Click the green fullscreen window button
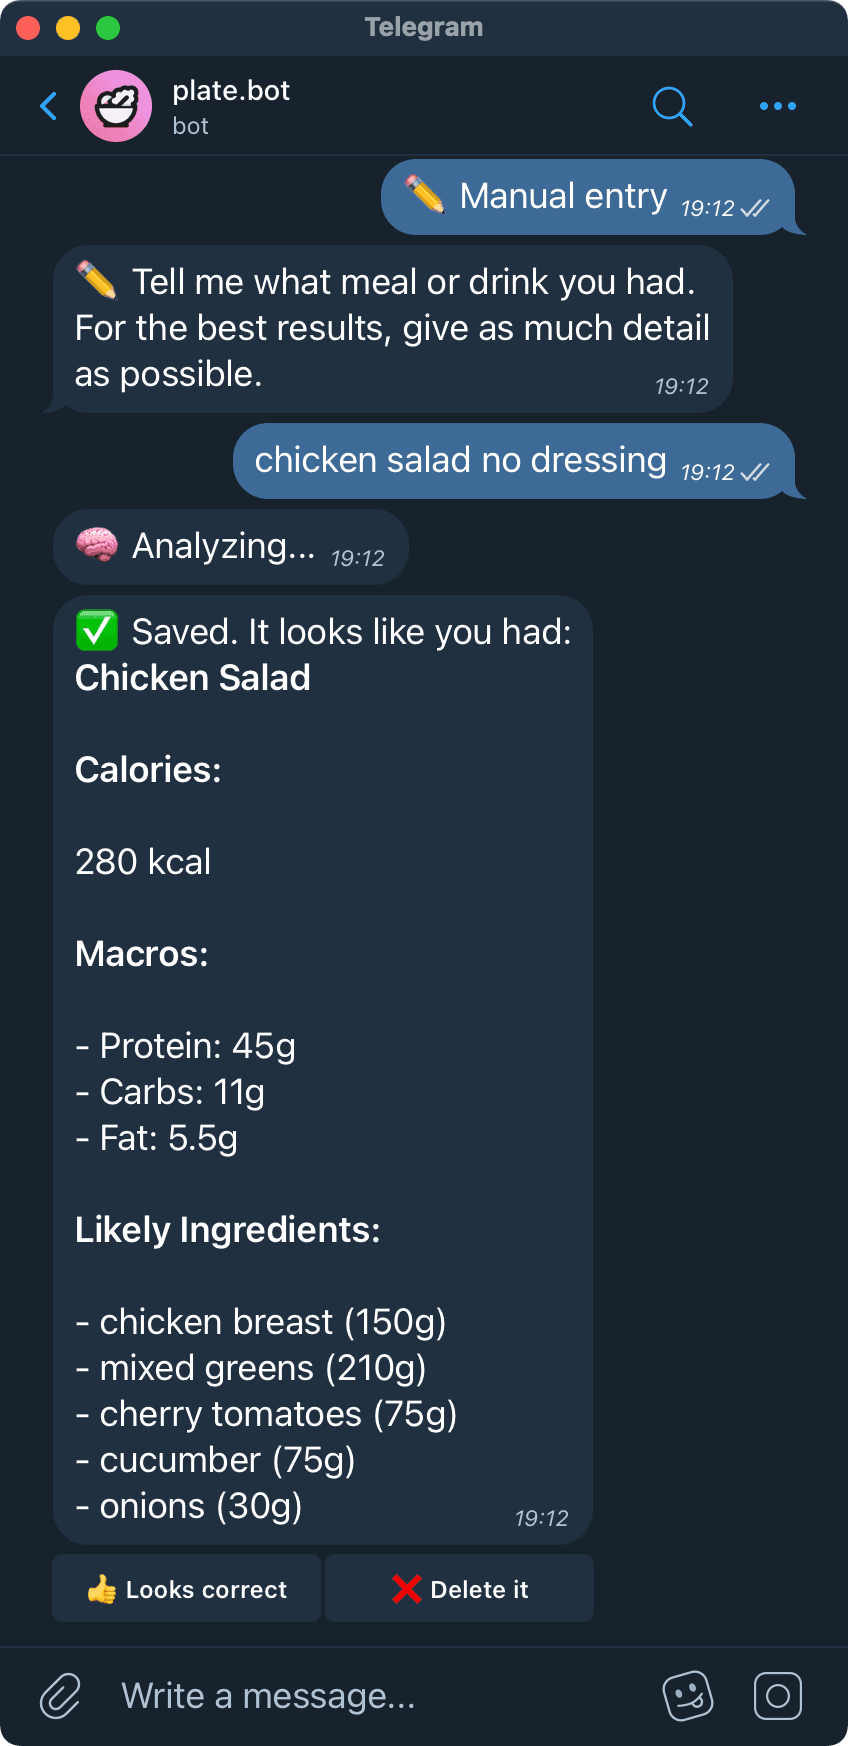The image size is (848, 1746). pyautogui.click(x=108, y=28)
